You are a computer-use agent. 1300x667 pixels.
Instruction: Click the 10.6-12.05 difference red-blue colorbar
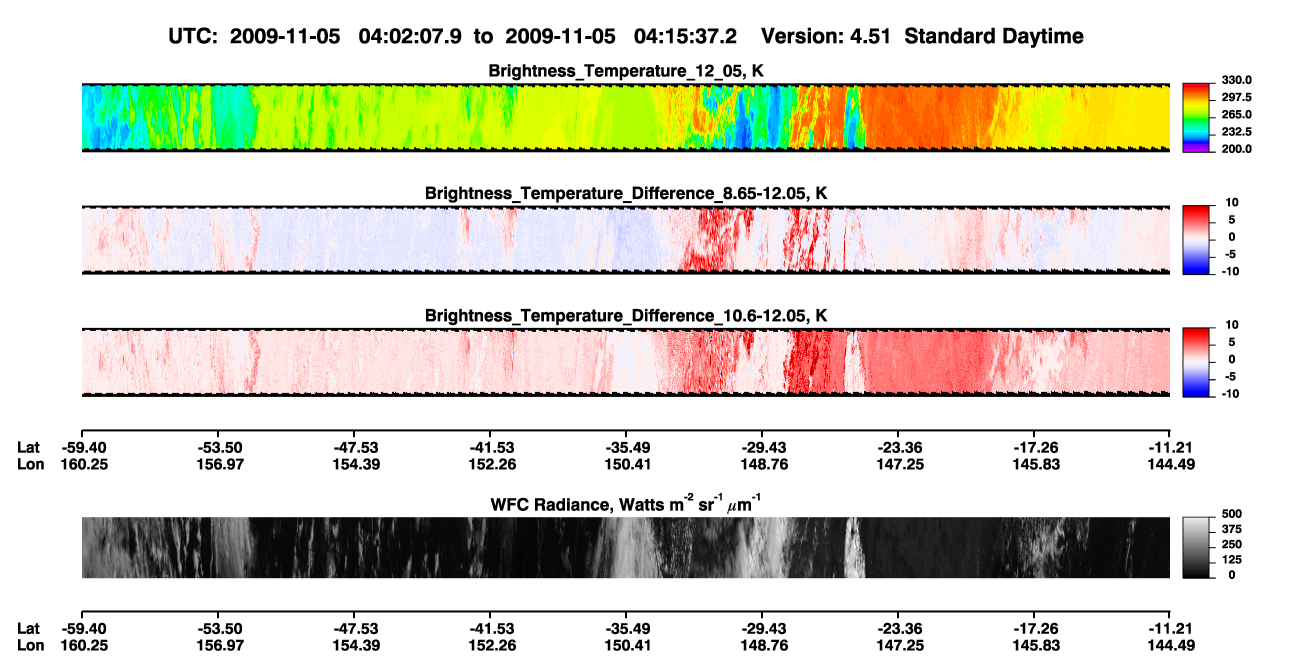tap(1196, 361)
